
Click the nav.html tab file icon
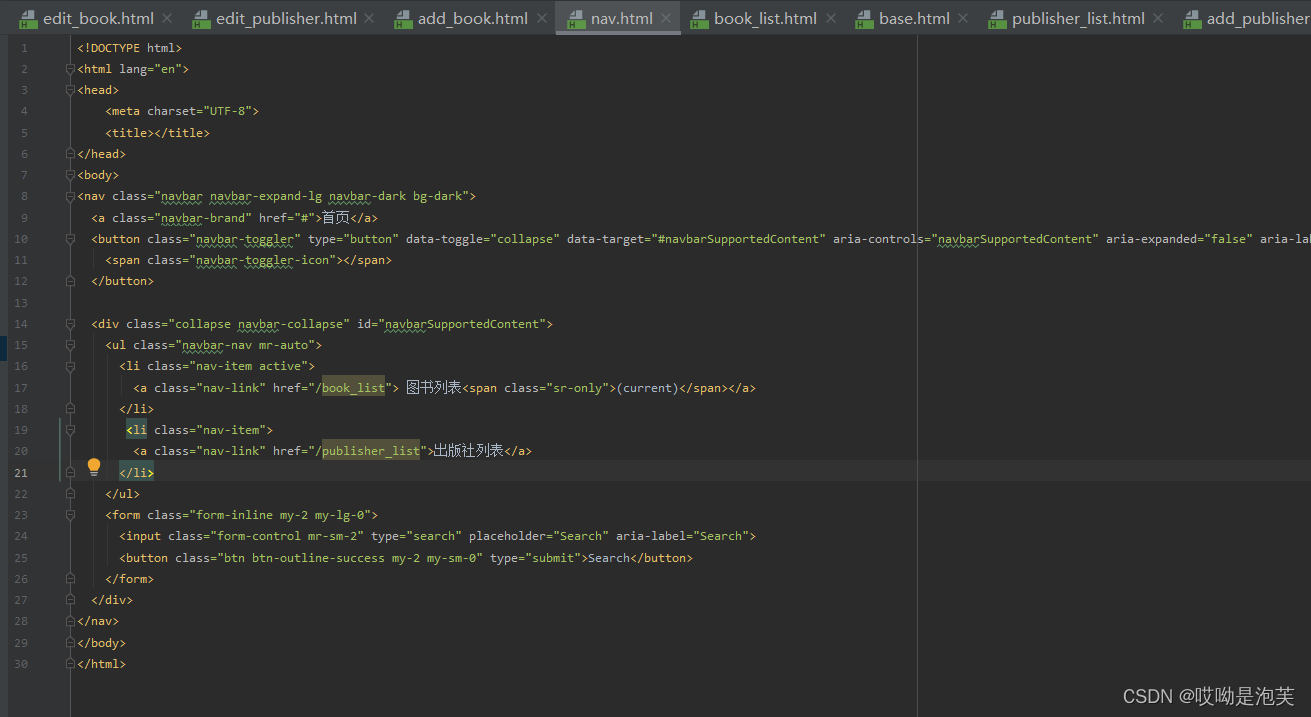pos(576,18)
